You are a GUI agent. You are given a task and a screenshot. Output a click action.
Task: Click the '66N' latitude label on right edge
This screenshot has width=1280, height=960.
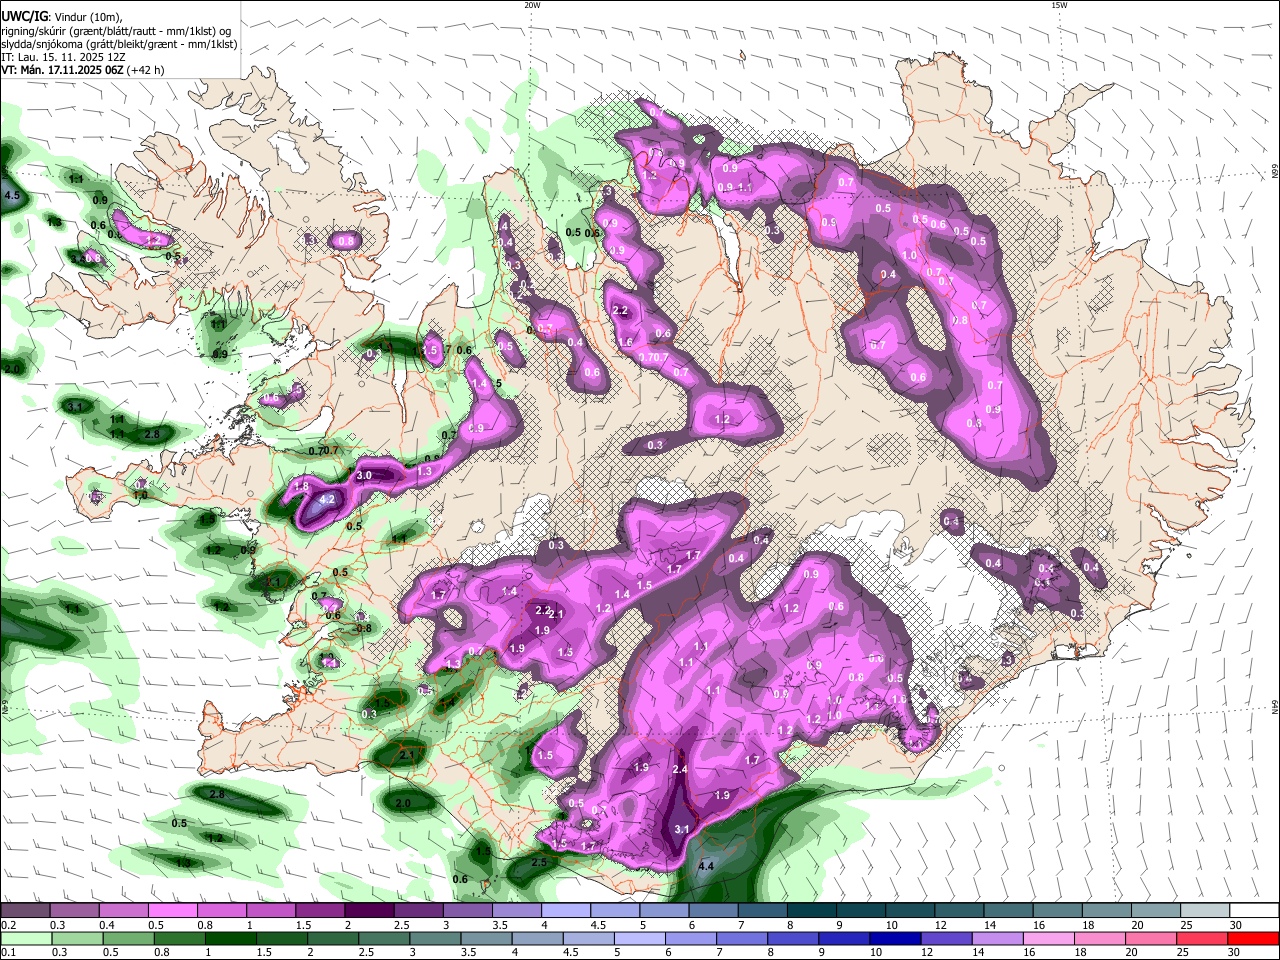coord(1275,172)
